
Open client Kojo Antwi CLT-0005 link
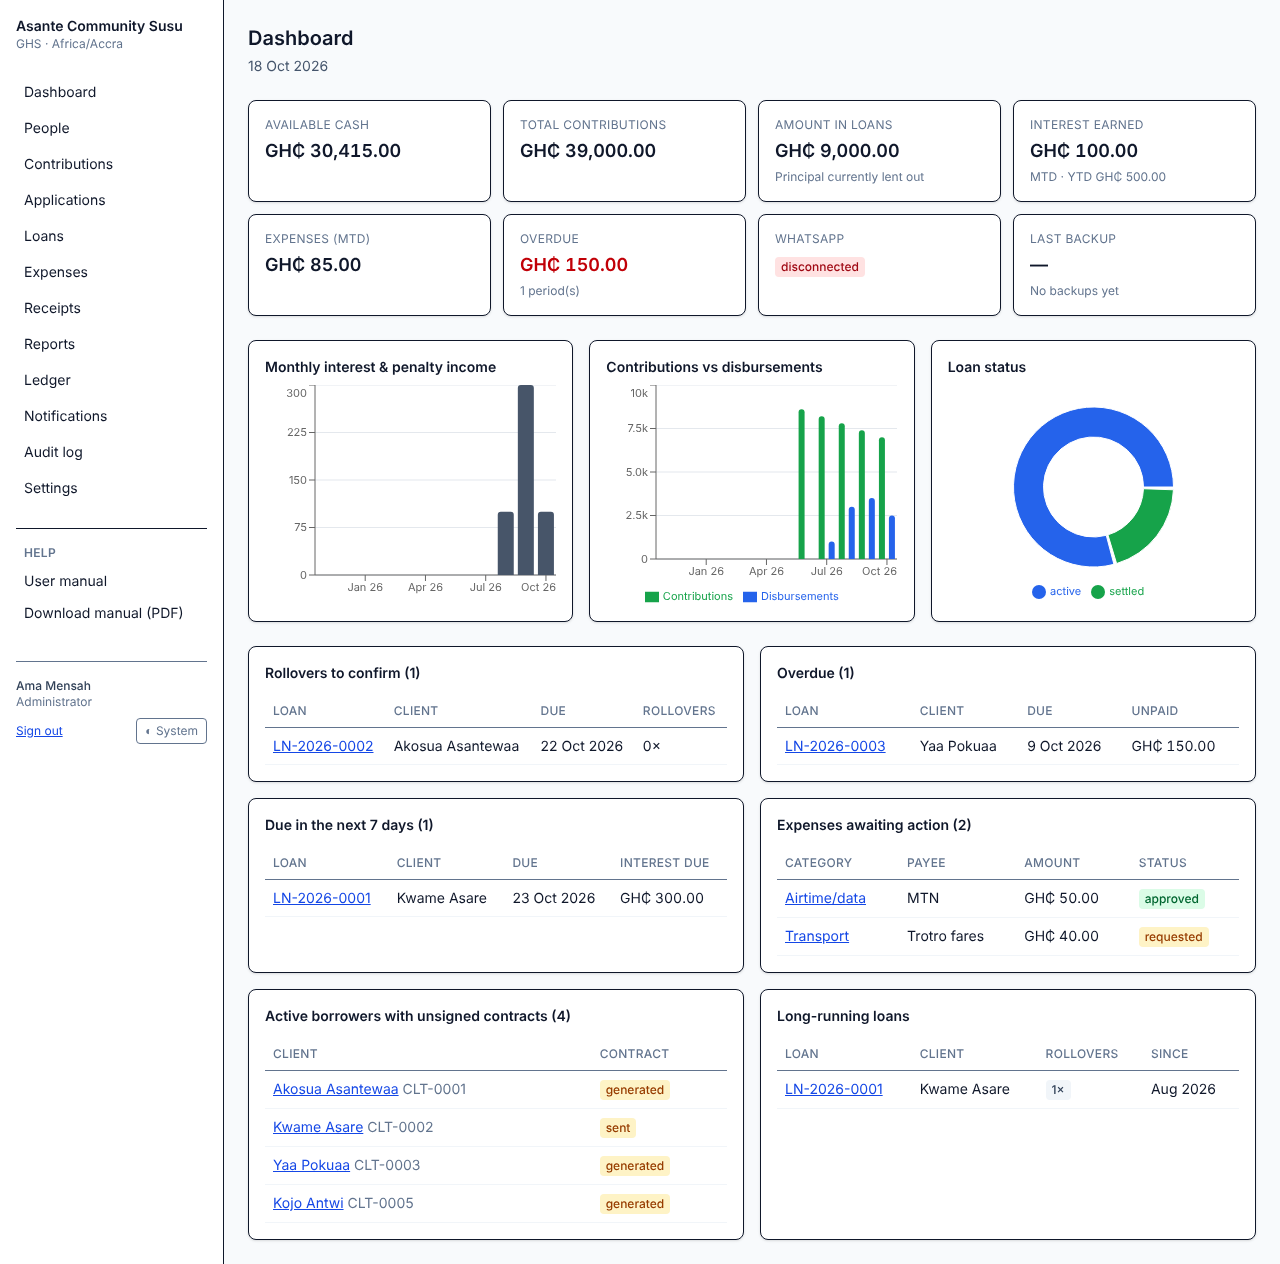coord(308,1203)
